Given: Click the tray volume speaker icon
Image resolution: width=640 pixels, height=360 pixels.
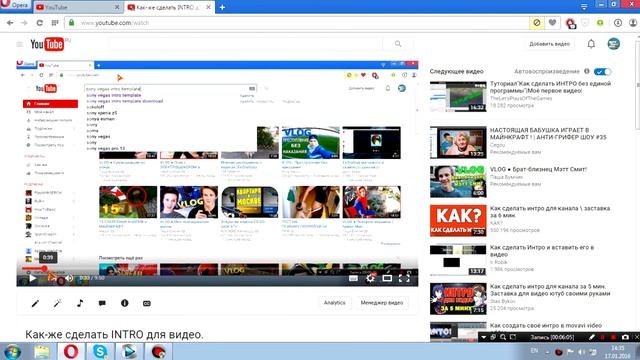Looking at the screenshot, I should (582, 352).
